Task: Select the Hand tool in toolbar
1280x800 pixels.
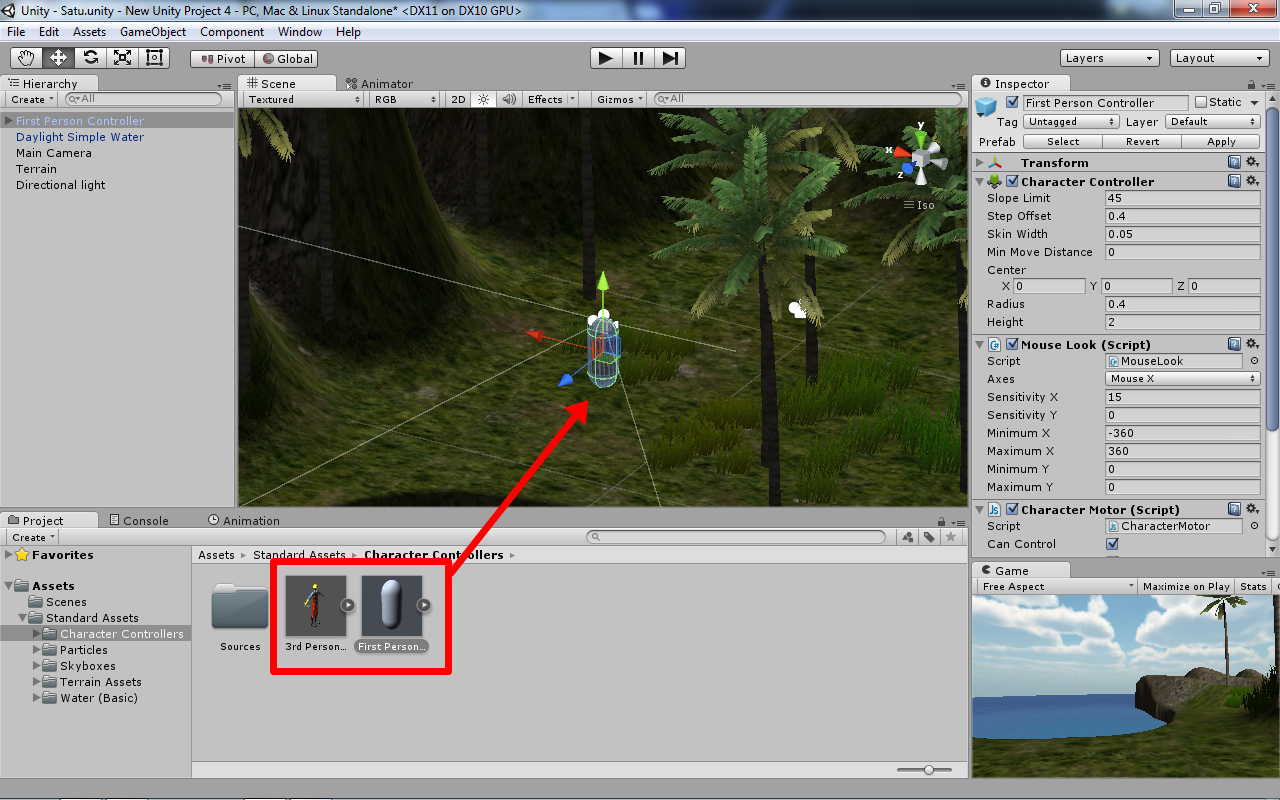Action: [x=27, y=58]
